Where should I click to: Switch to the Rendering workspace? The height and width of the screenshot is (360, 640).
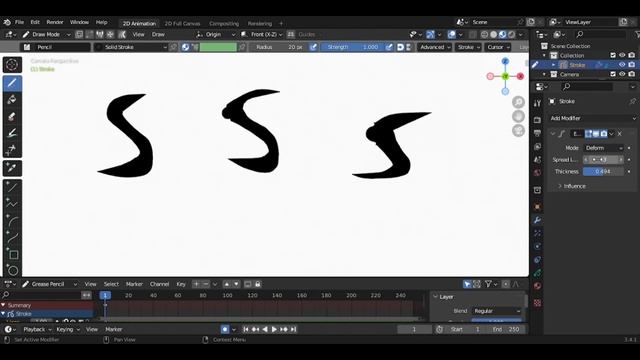[x=260, y=24]
